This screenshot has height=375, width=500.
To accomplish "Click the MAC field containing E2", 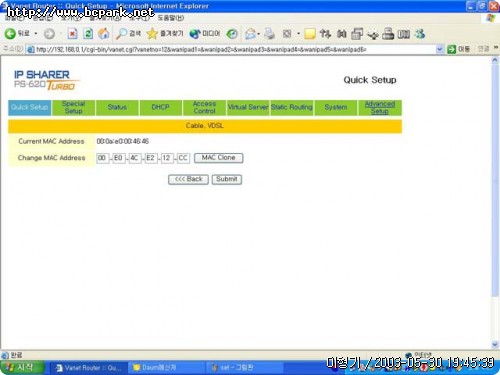I will [151, 158].
